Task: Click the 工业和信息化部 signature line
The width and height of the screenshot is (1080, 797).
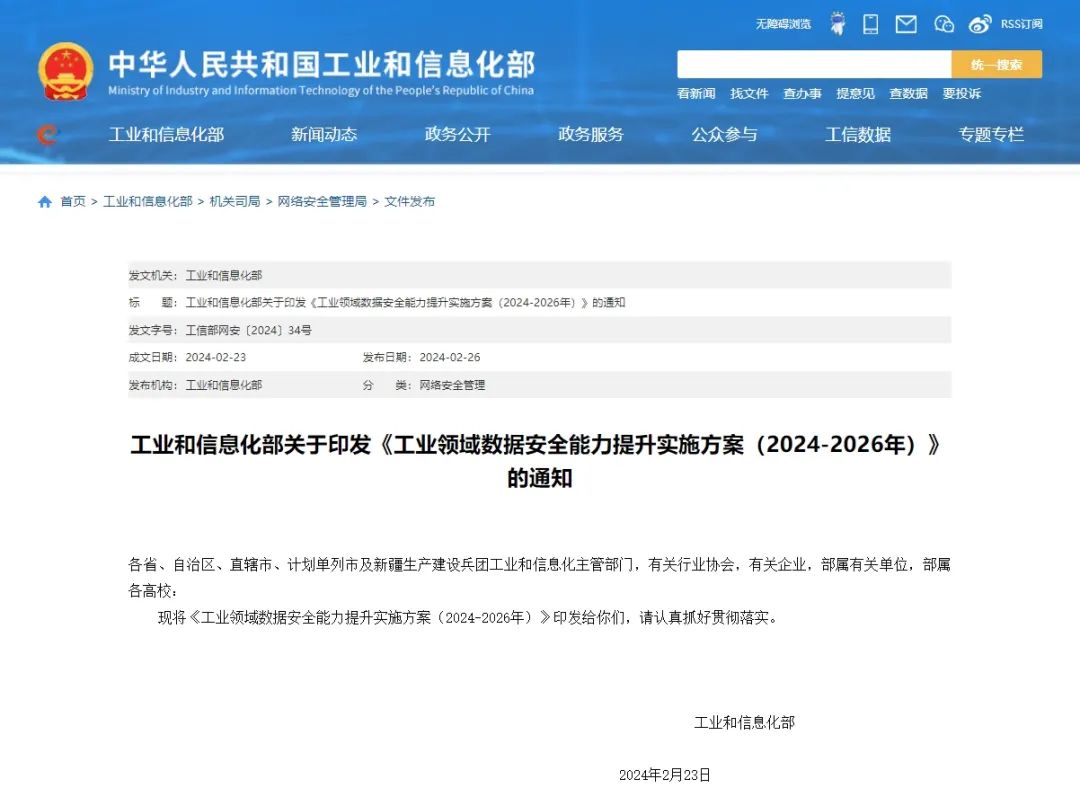Action: click(745, 723)
